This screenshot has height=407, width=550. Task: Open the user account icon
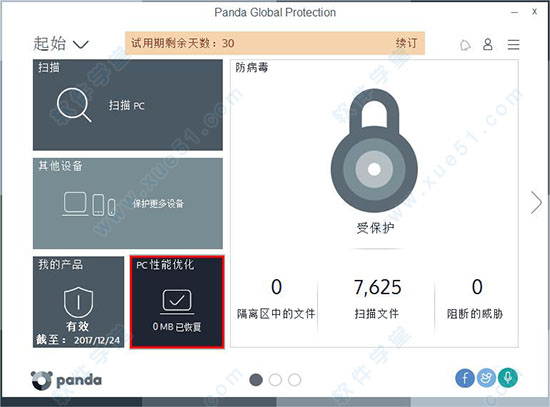point(488,45)
